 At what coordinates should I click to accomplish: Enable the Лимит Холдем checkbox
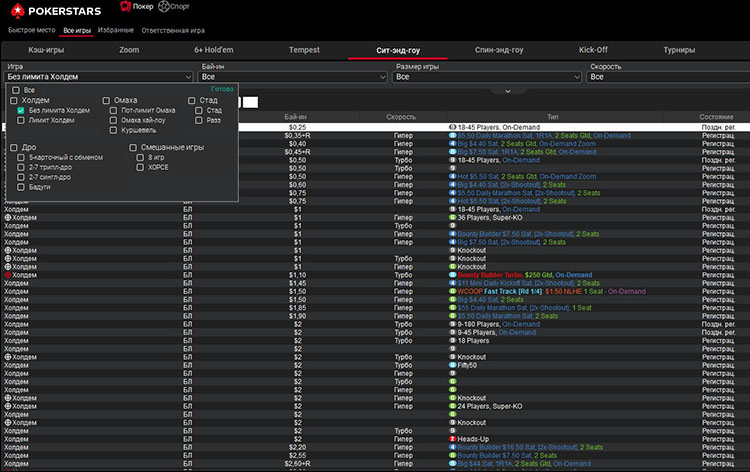(x=21, y=121)
